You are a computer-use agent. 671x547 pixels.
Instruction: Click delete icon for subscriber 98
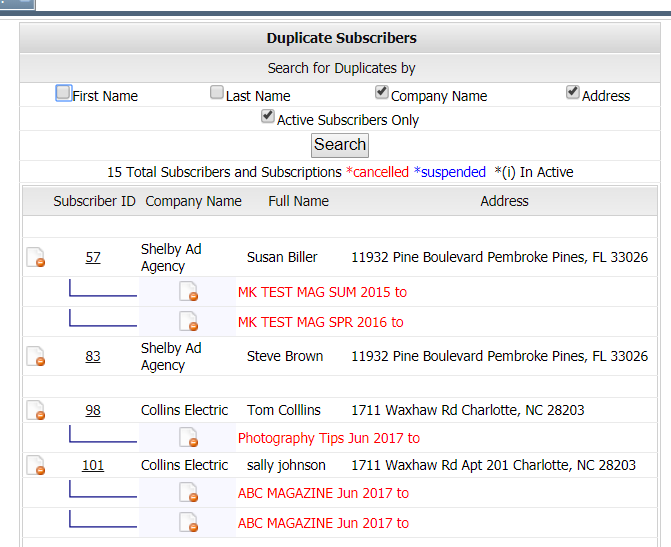point(36,410)
